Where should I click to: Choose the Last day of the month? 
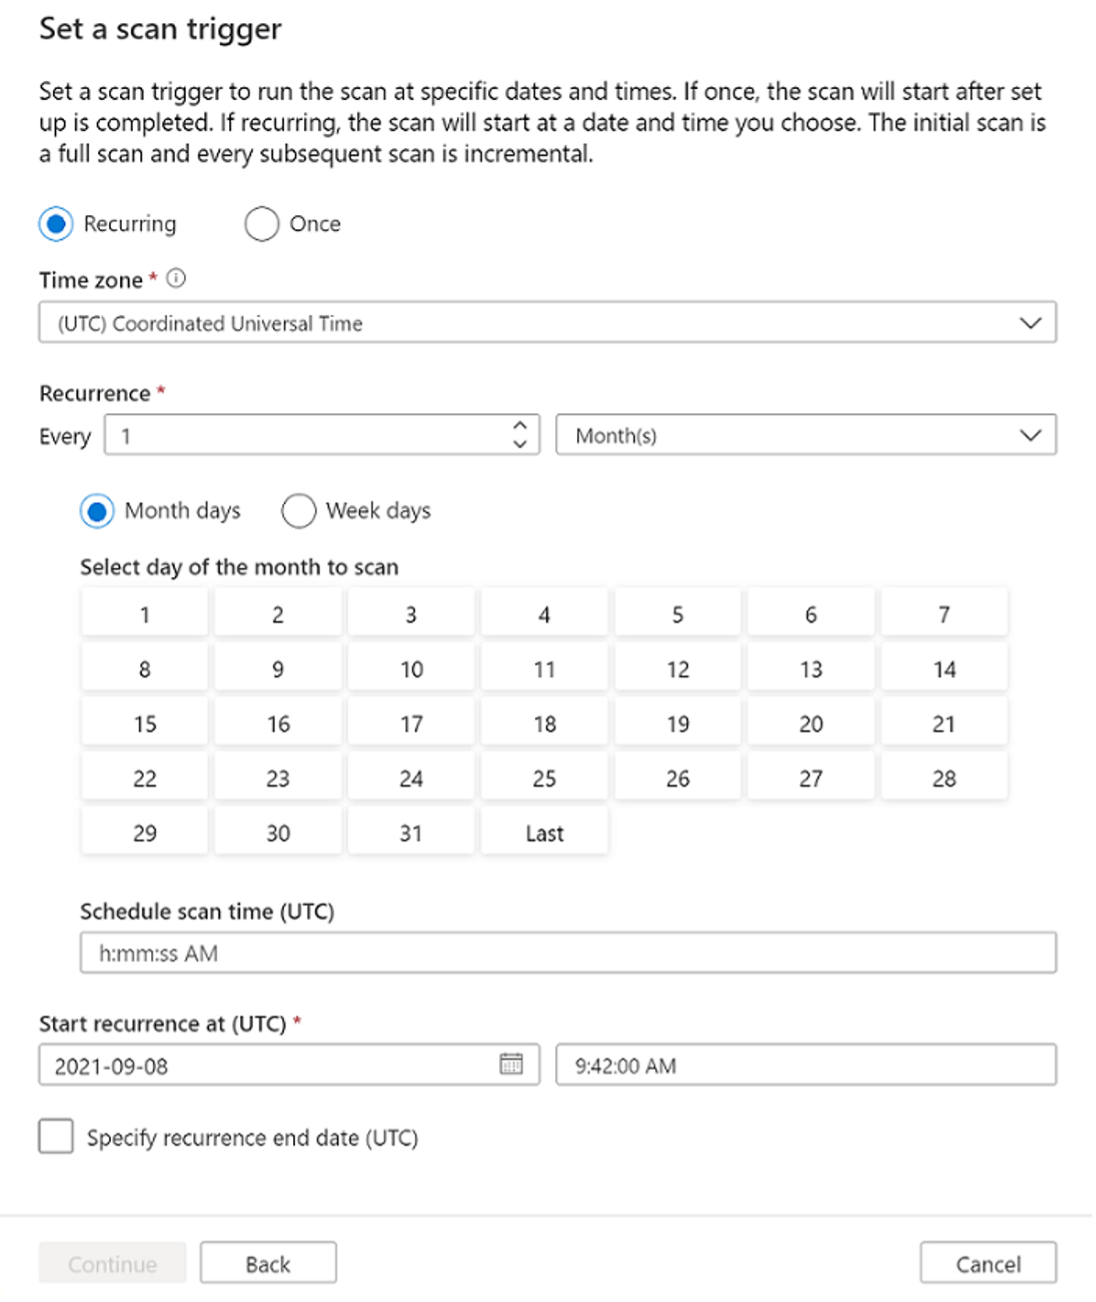(543, 831)
